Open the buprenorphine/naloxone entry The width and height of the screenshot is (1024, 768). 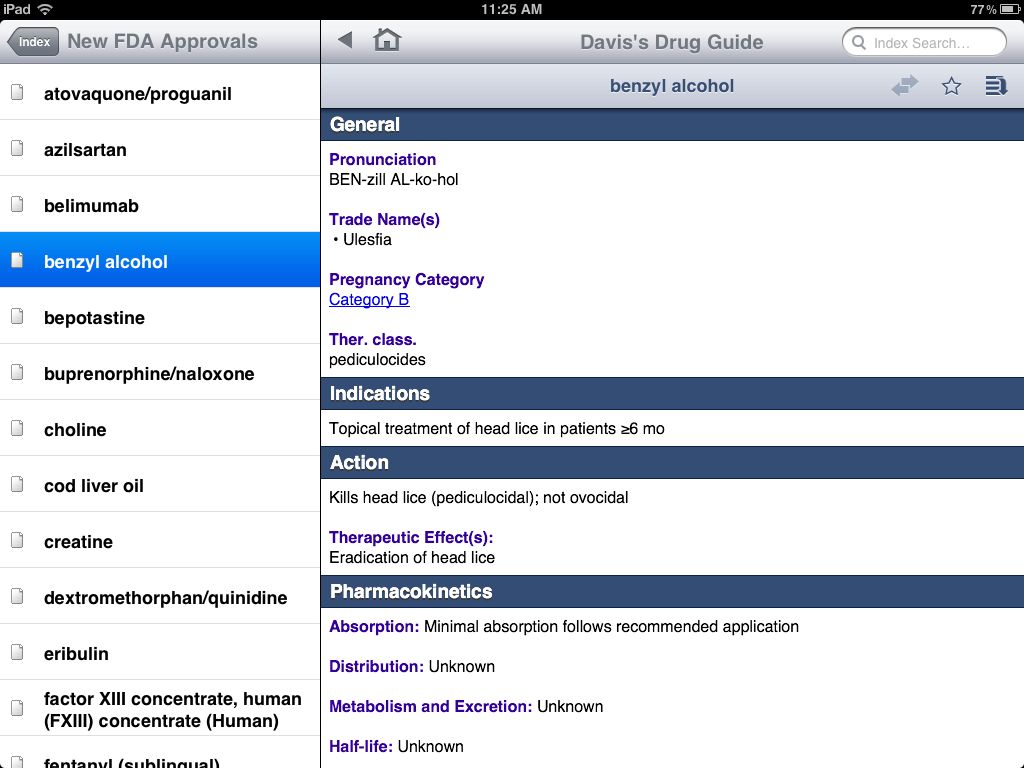[160, 372]
